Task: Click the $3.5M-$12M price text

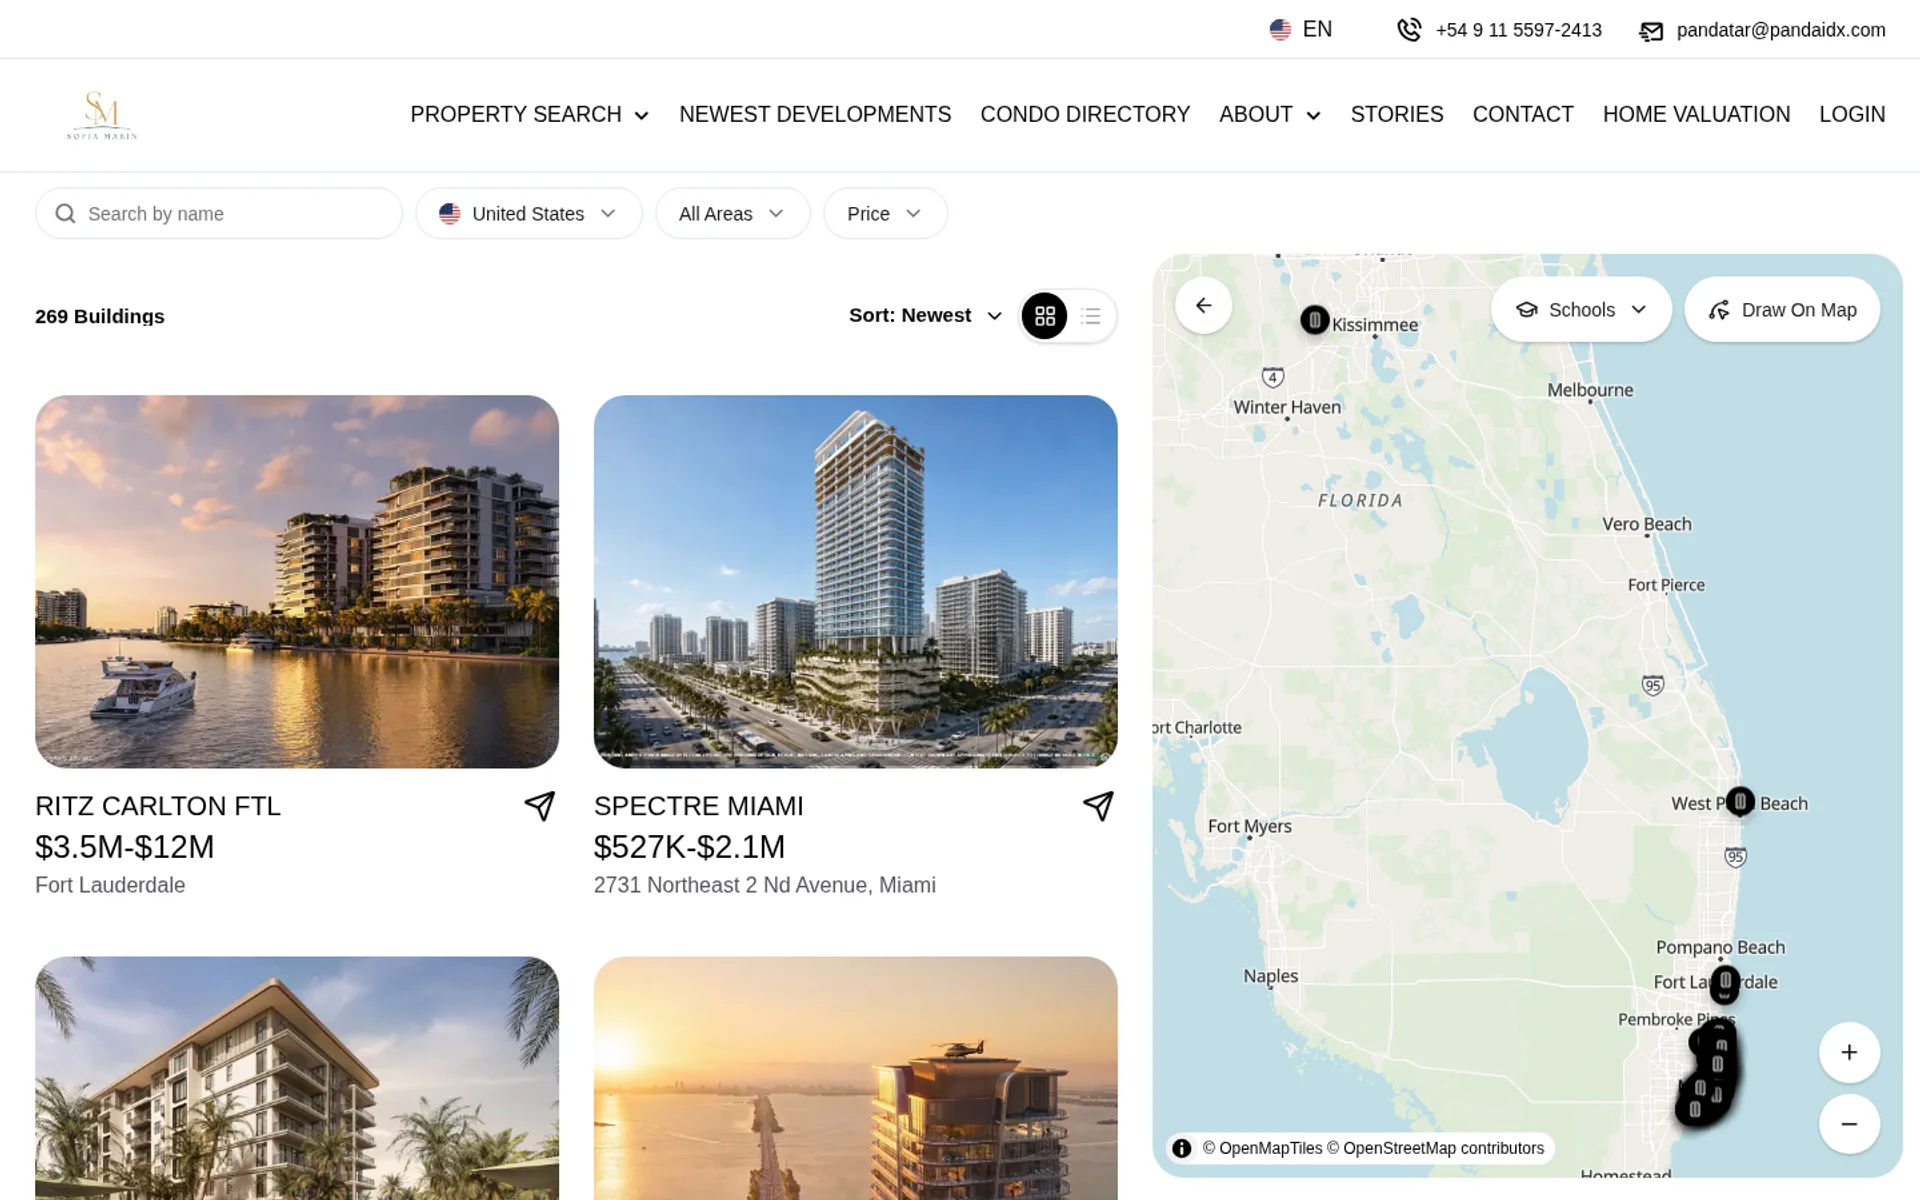Action: [x=125, y=847]
